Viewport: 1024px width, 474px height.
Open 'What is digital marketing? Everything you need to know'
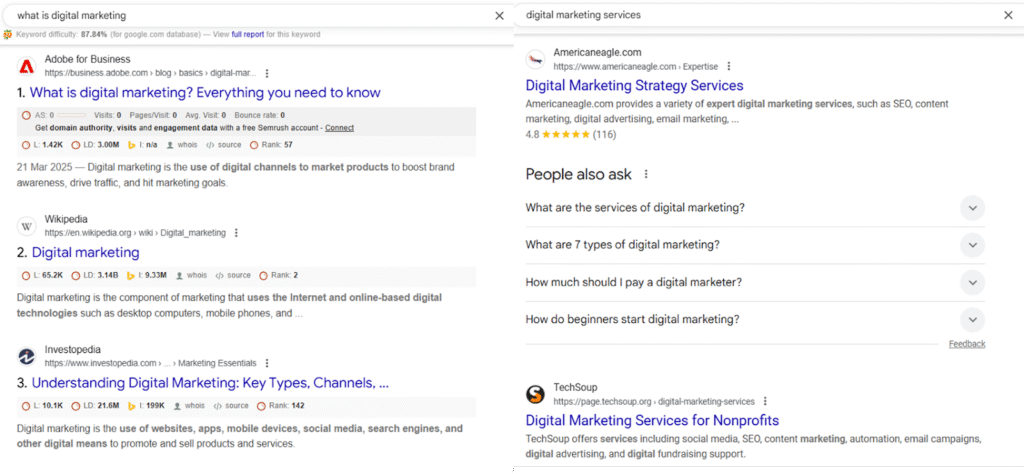(205, 93)
